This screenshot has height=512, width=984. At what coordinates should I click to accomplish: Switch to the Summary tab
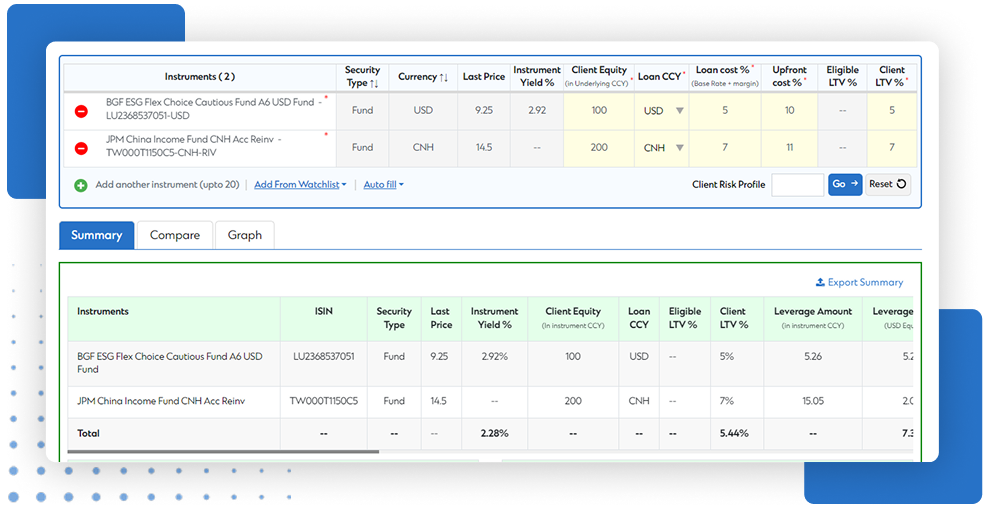[97, 235]
